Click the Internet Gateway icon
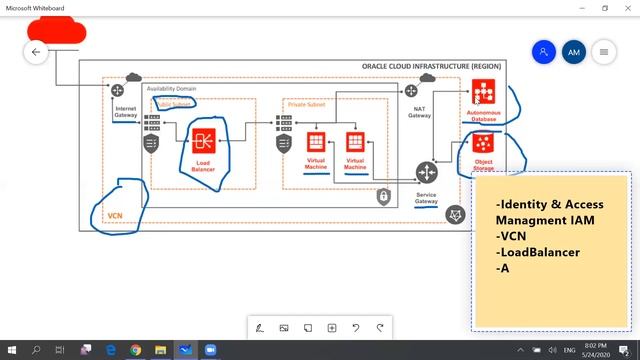 point(118,90)
